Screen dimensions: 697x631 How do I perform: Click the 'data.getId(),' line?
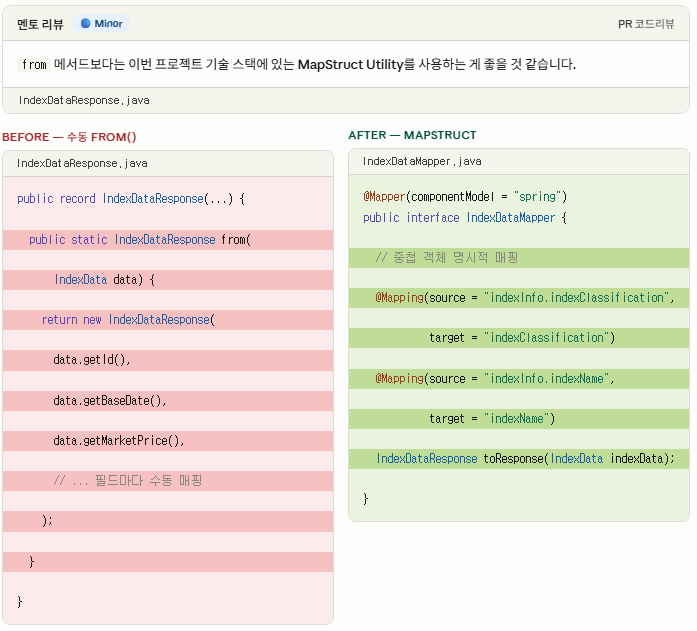168,360
